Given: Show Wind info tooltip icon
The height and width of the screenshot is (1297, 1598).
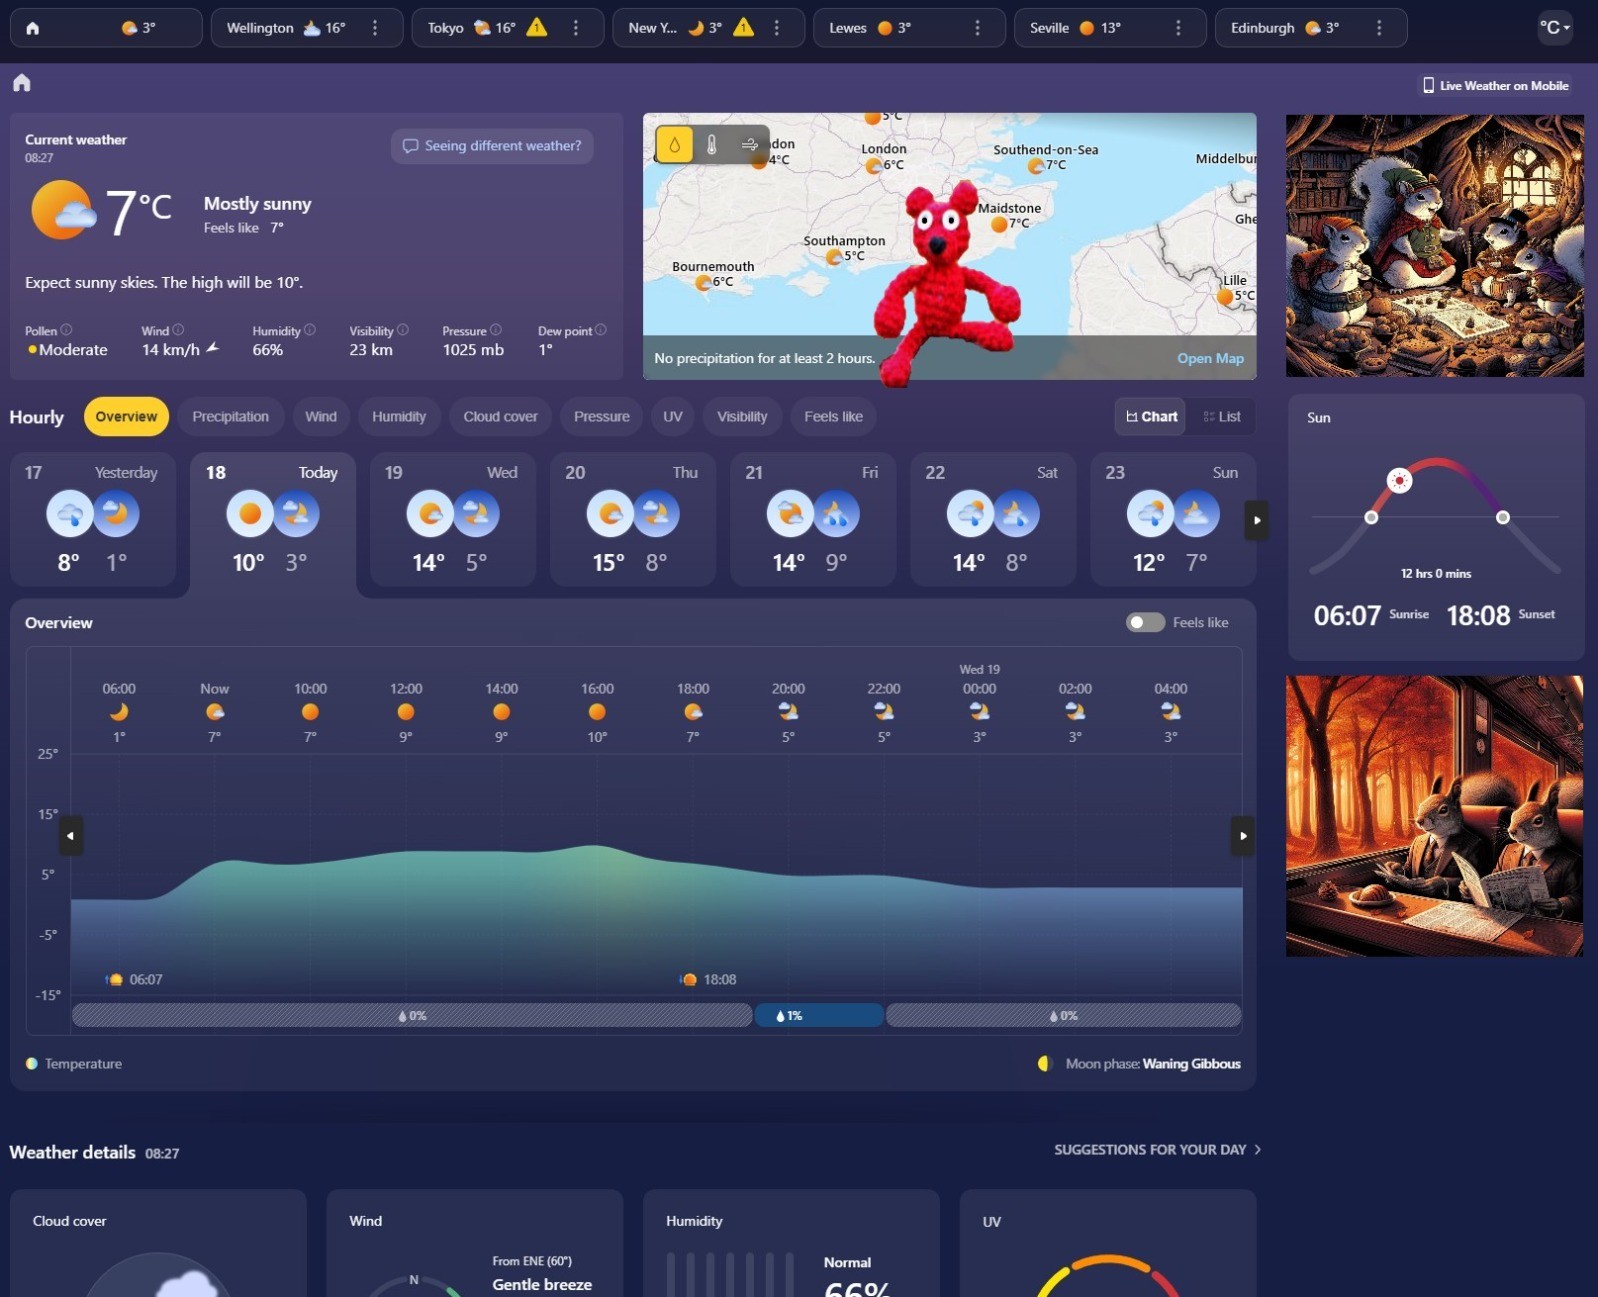Looking at the screenshot, I should tap(178, 330).
